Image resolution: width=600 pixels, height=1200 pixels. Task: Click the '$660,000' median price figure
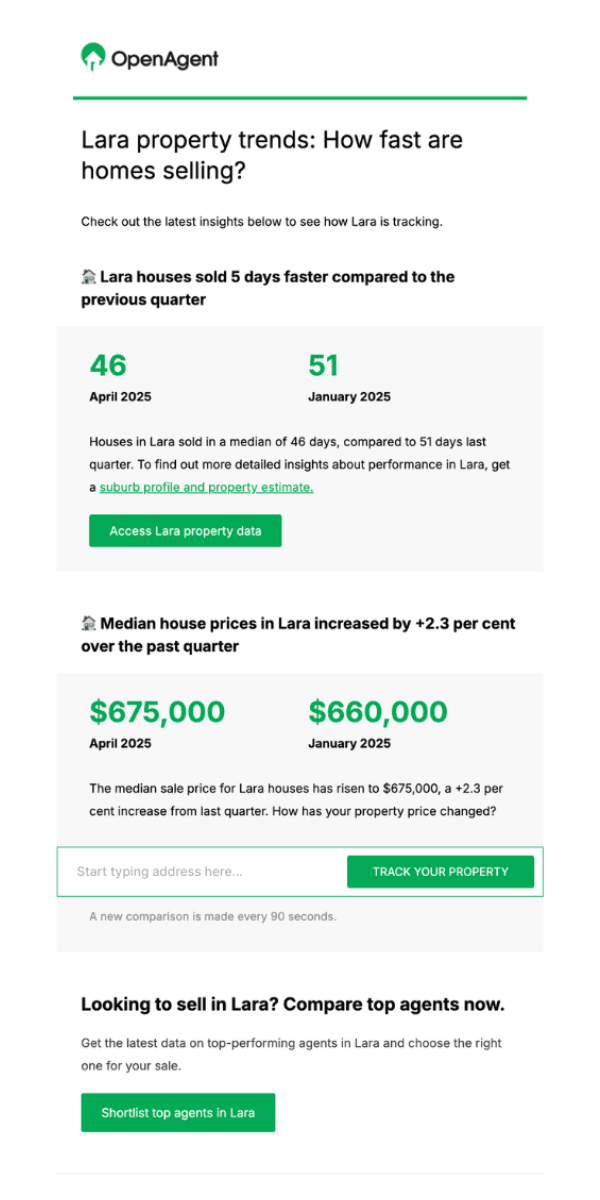[378, 712]
